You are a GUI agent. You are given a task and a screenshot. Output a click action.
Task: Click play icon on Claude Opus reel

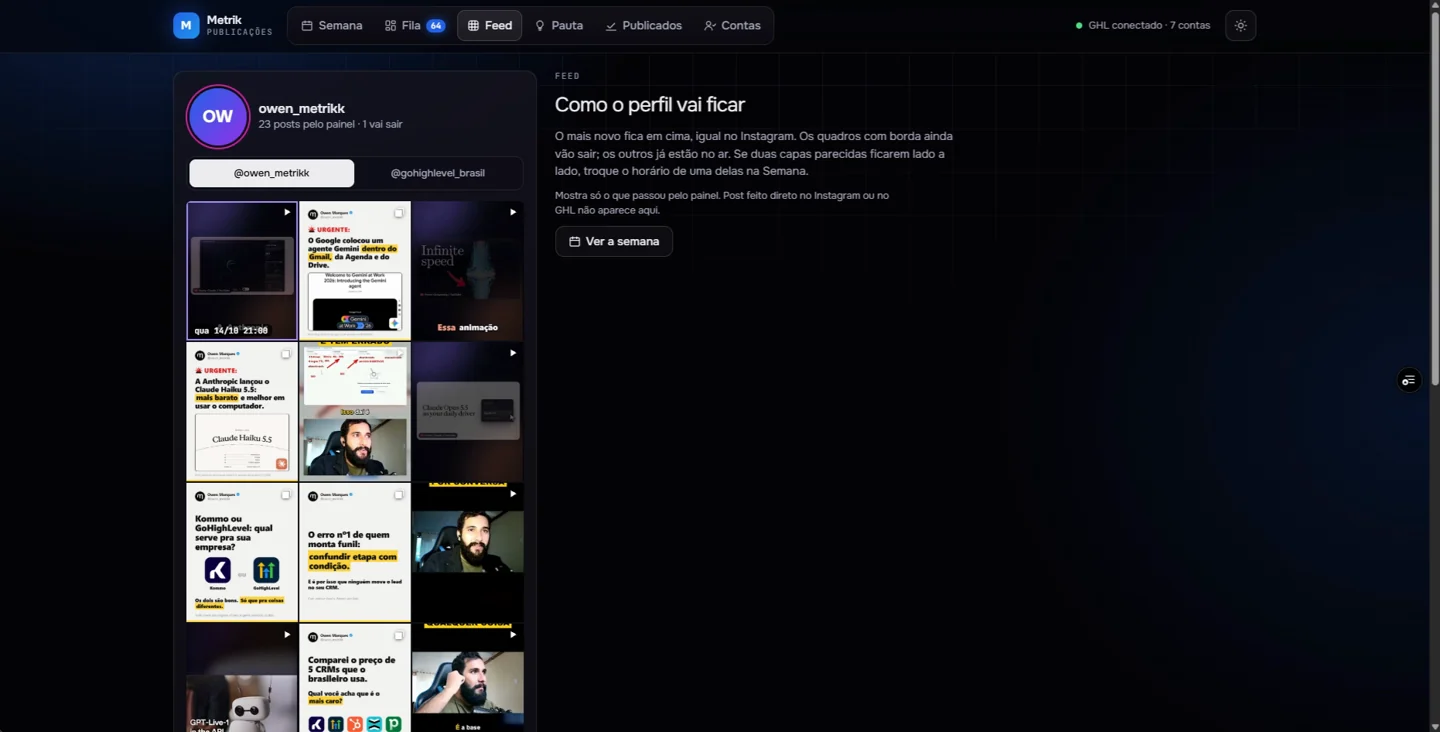pyautogui.click(x=513, y=353)
